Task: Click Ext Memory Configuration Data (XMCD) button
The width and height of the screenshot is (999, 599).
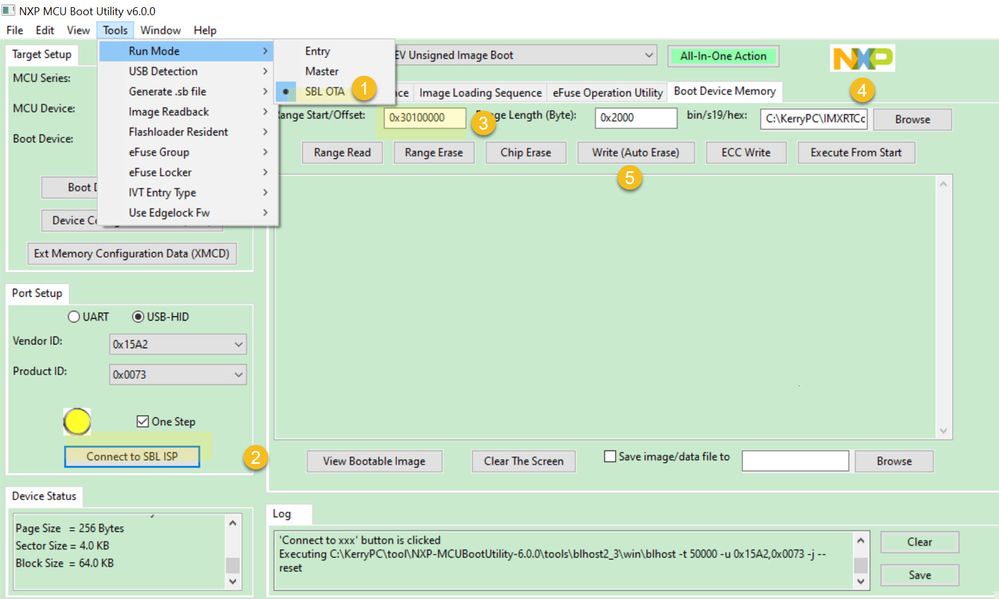Action: tap(132, 253)
